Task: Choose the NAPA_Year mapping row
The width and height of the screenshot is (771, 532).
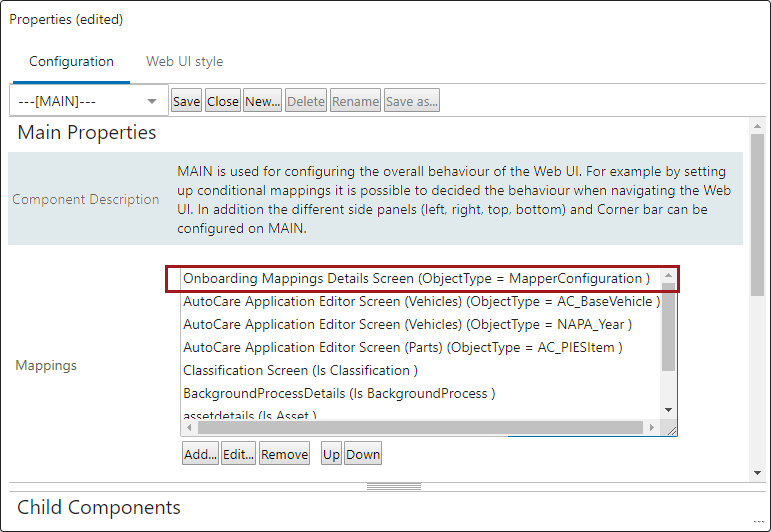Action: tap(407, 324)
